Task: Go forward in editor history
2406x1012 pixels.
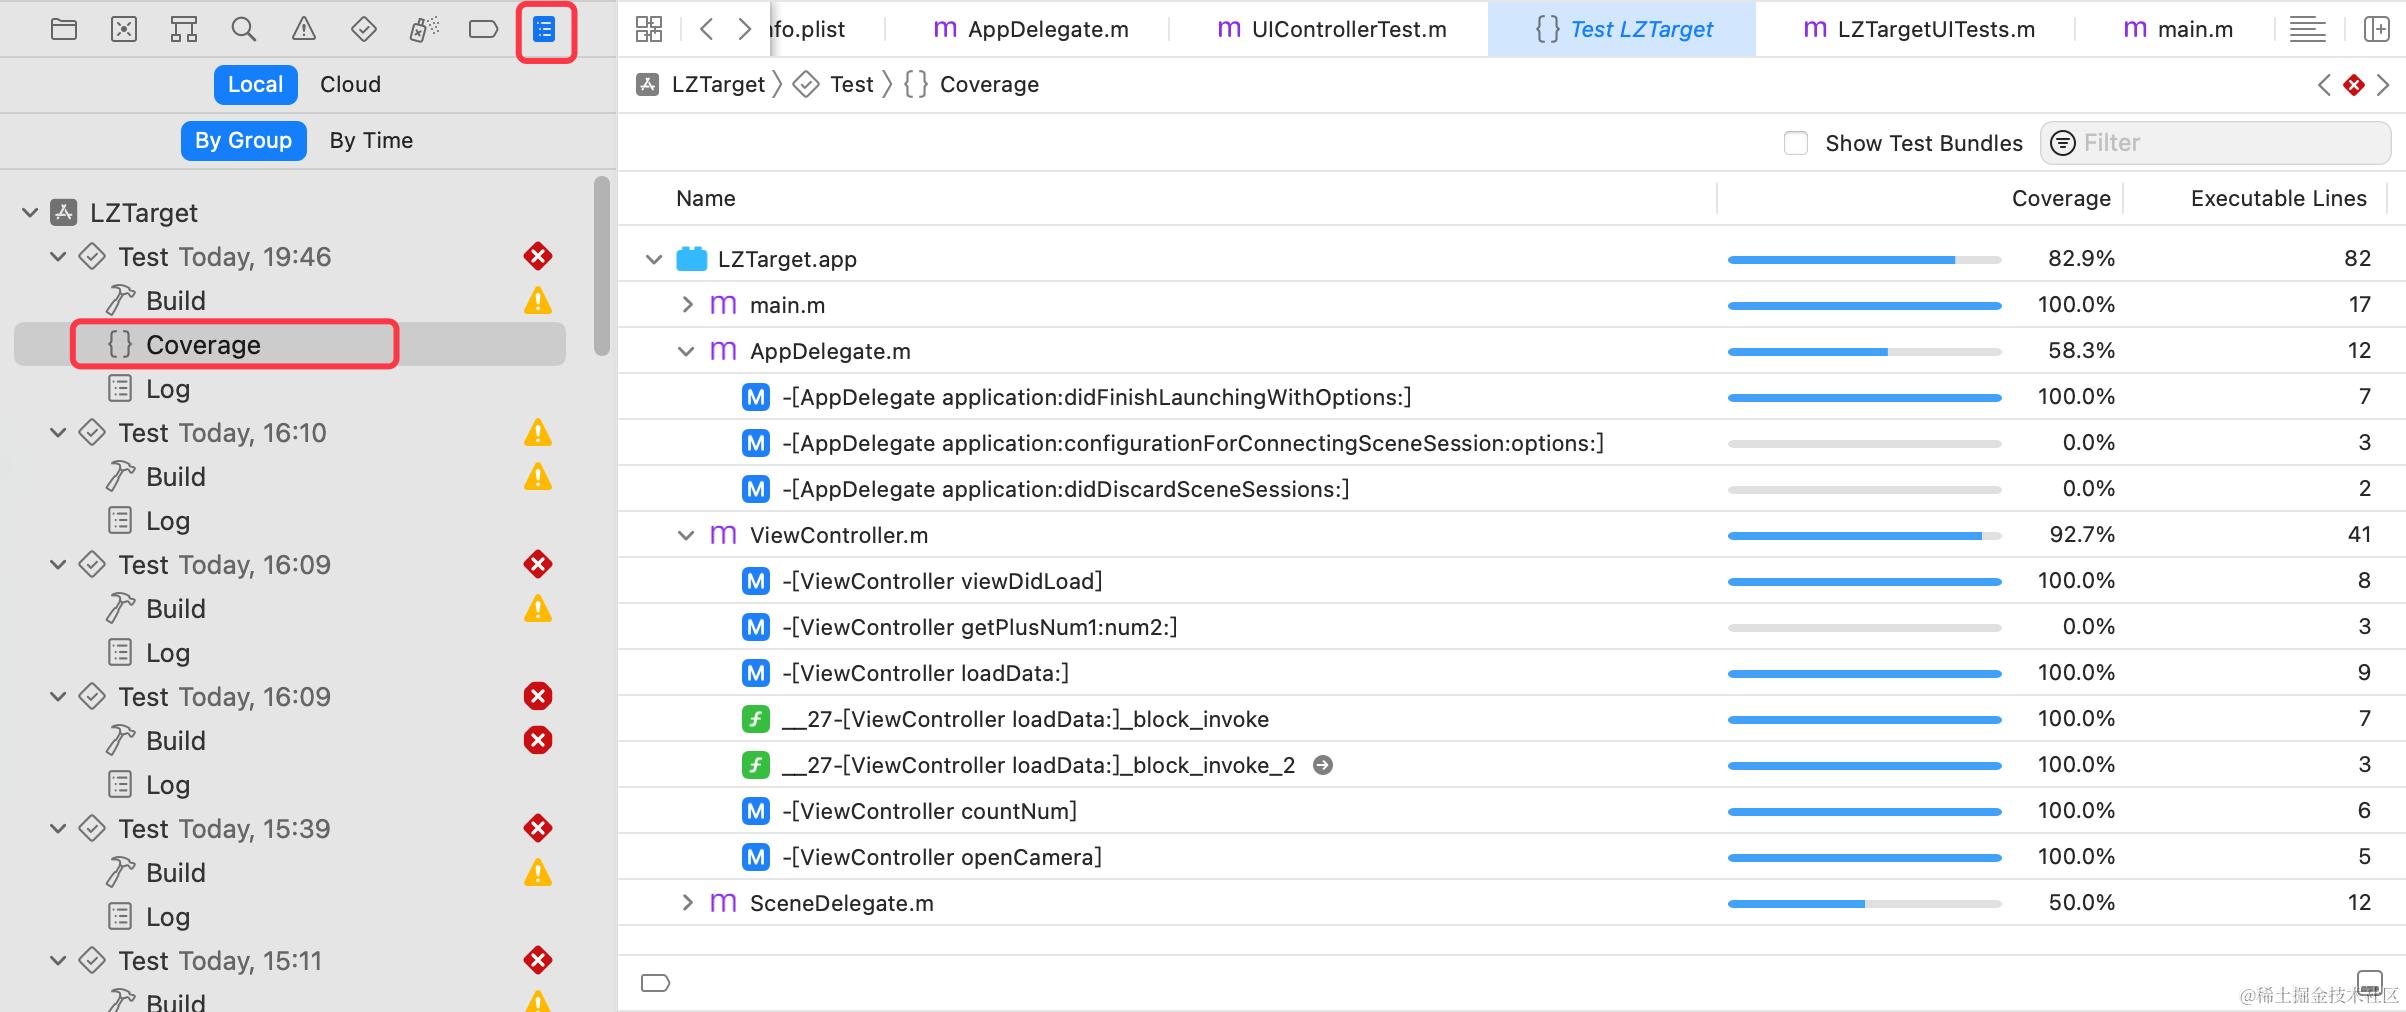Action: (x=744, y=29)
